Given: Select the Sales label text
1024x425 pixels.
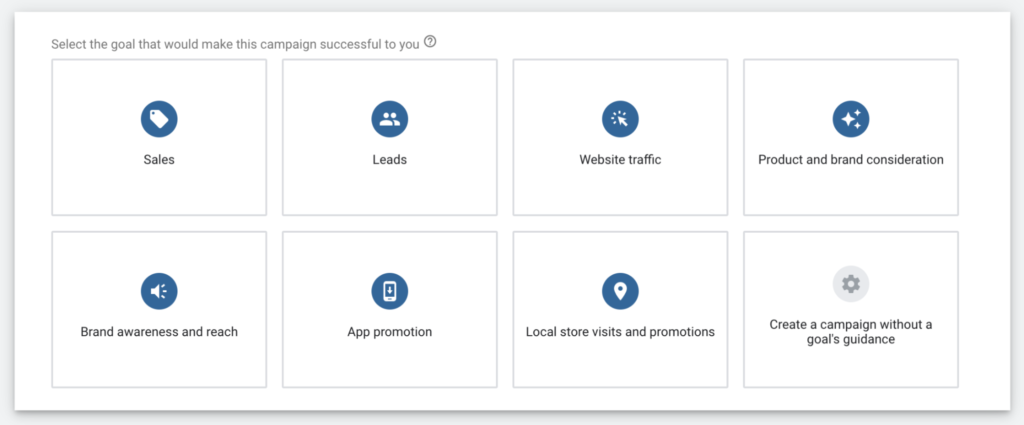Looking at the screenshot, I should (x=159, y=159).
